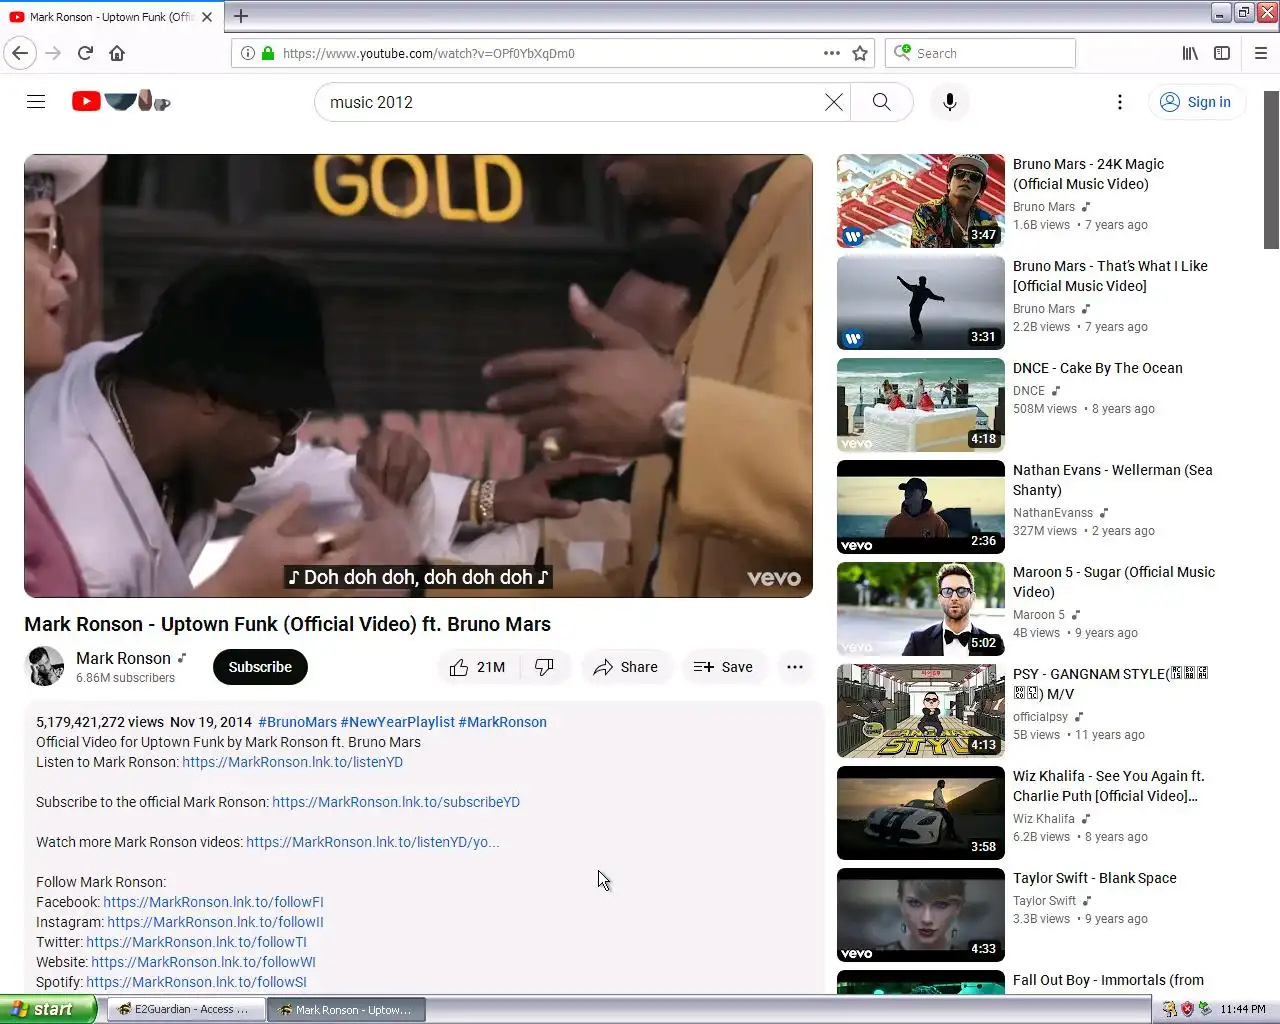Click the browser address bar URL
Viewport: 1280px width, 1024px height.
[428, 53]
